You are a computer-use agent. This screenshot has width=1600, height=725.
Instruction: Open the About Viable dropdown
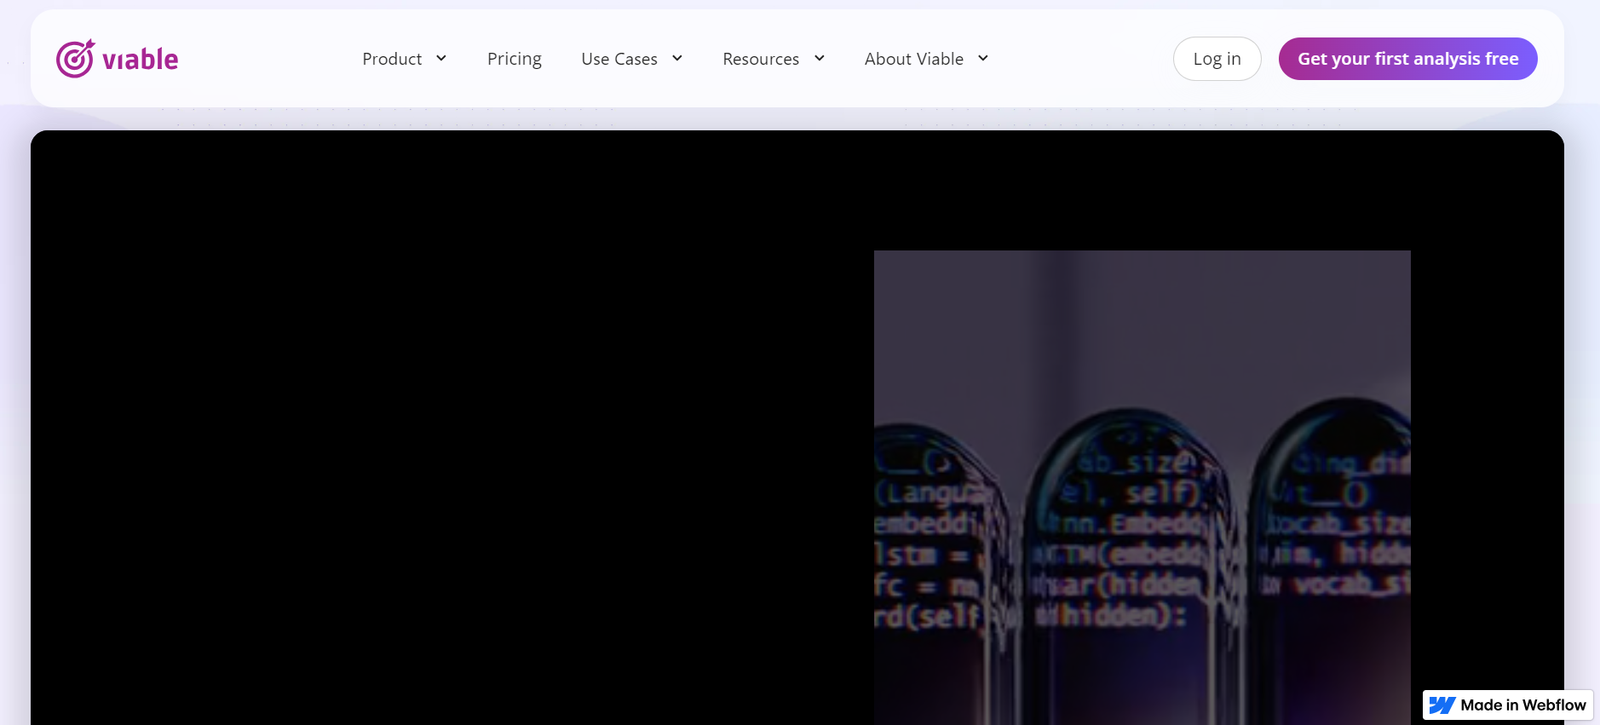(913, 59)
